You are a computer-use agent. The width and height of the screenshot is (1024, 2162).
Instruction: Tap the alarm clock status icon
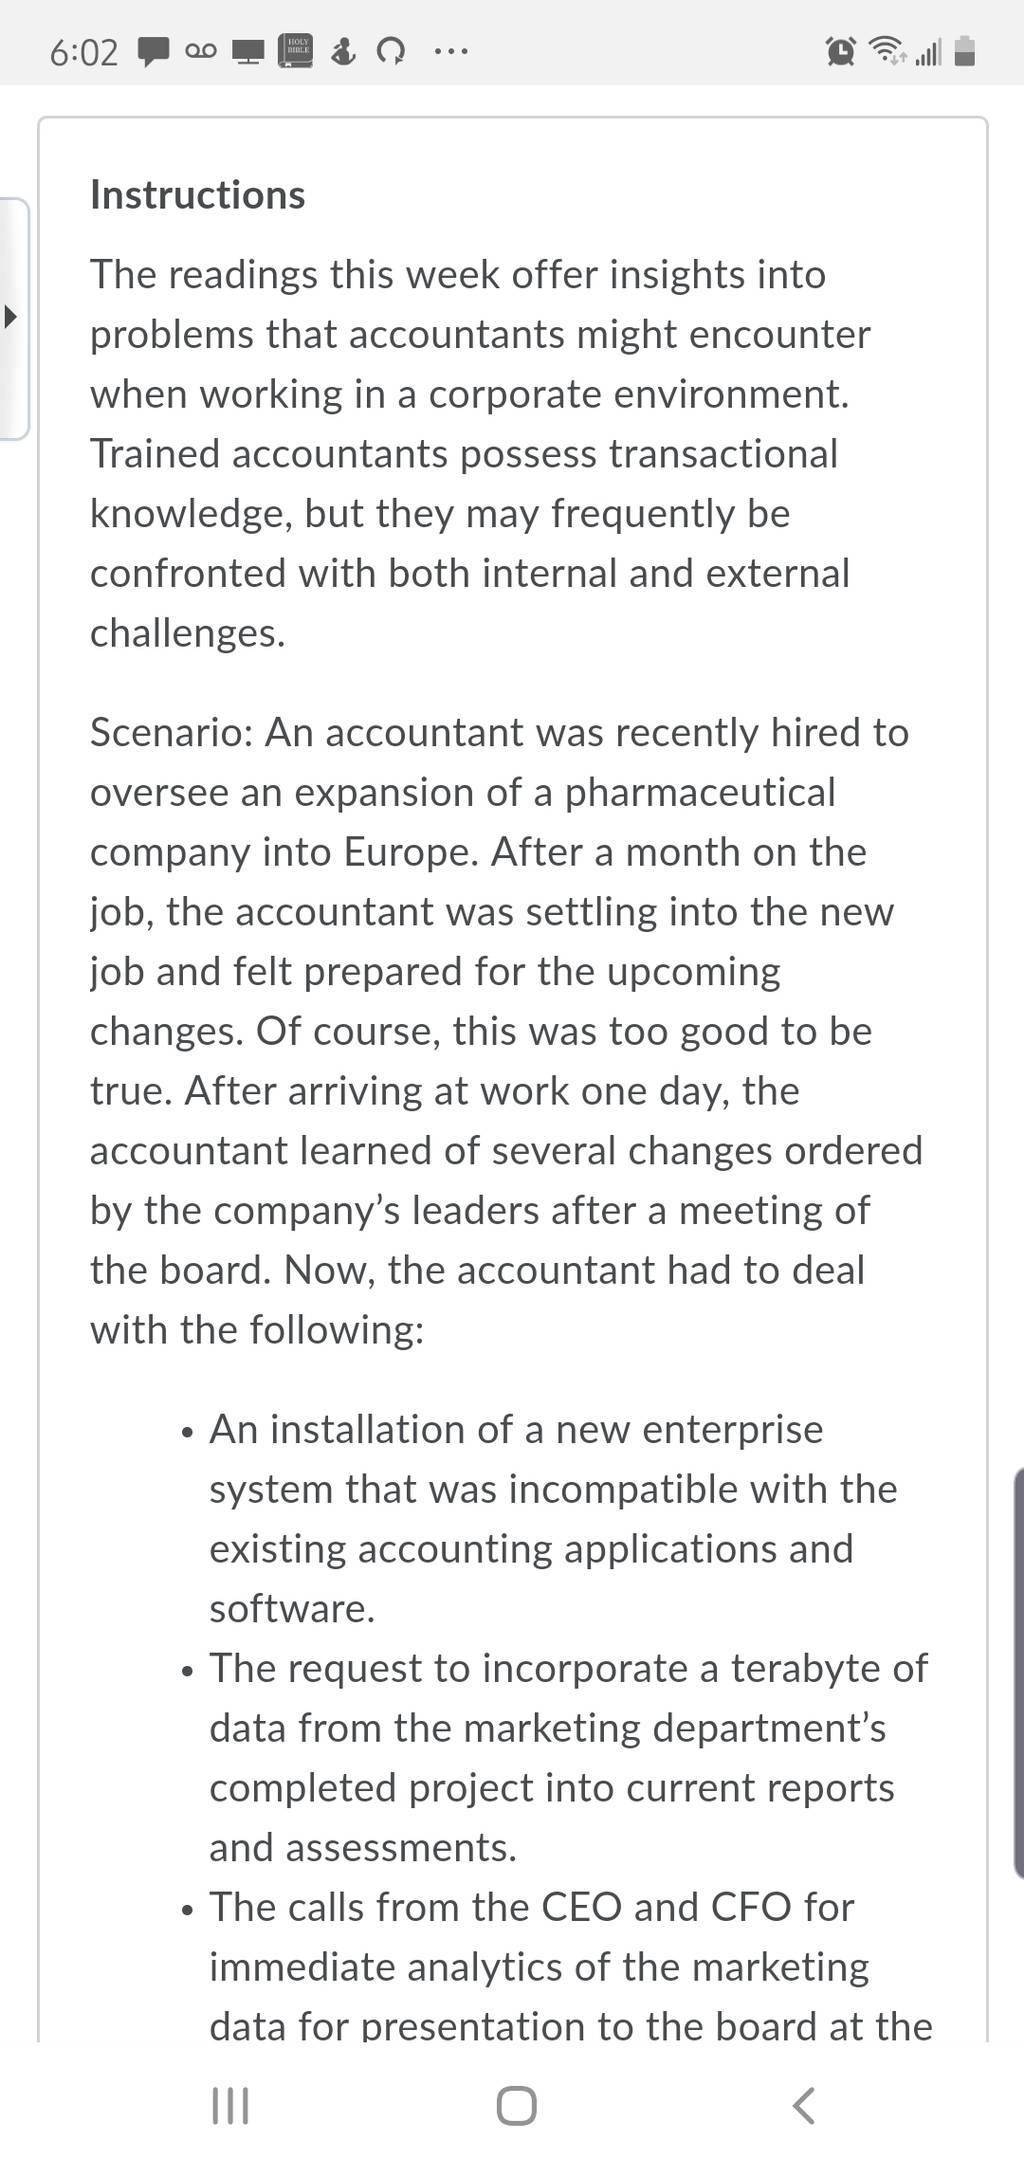pos(841,51)
